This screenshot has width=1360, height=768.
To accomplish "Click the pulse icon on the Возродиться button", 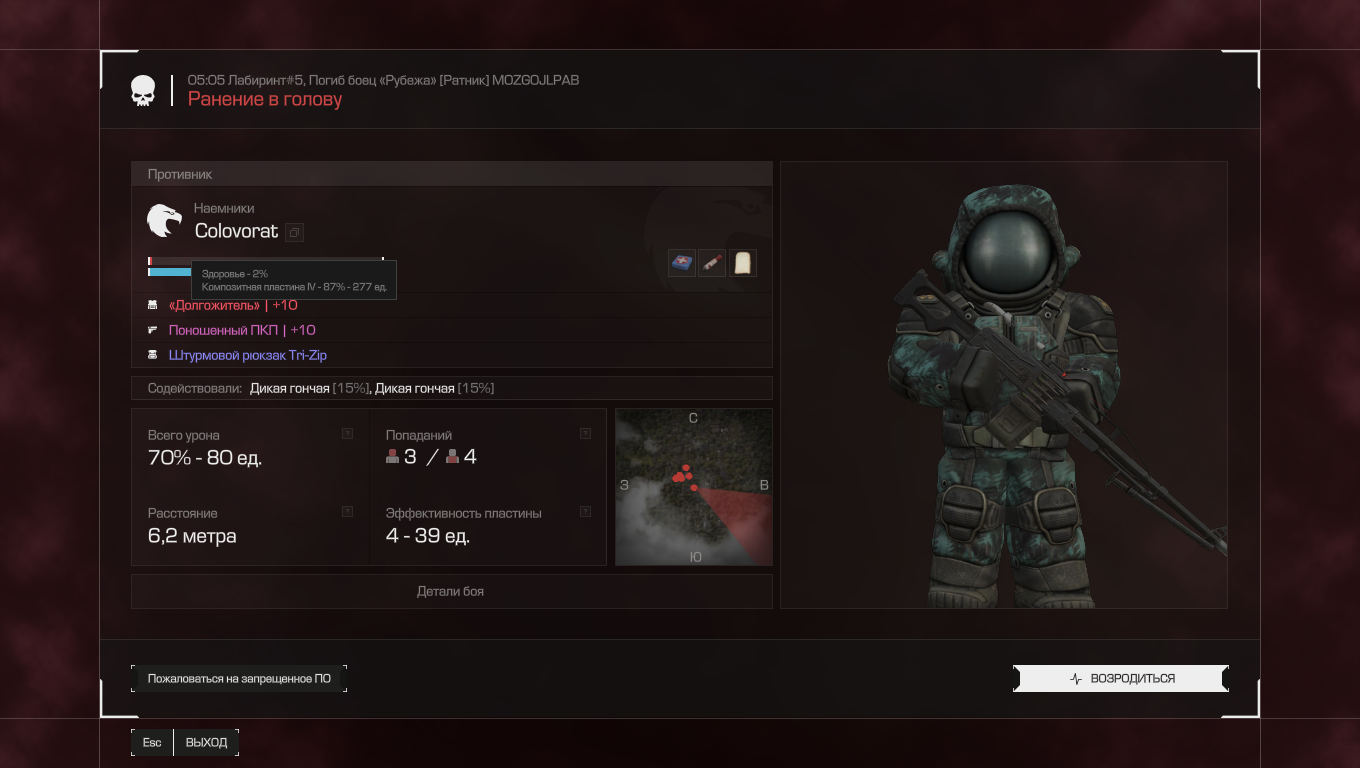I will 1076,679.
